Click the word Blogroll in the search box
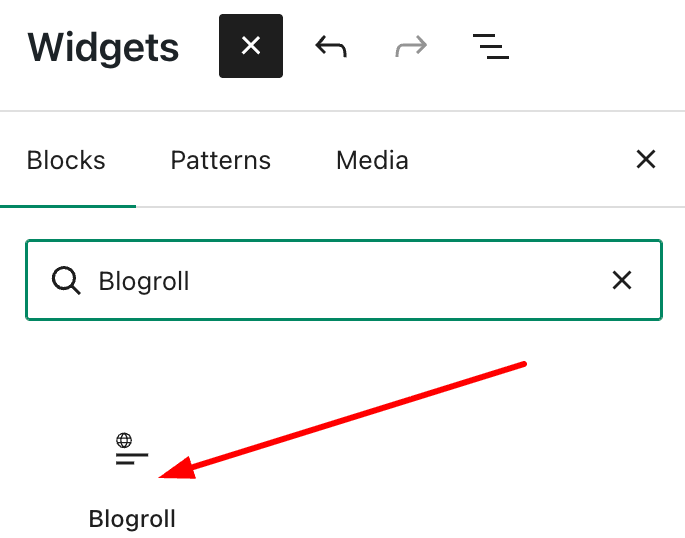This screenshot has height=538, width=685. (144, 281)
